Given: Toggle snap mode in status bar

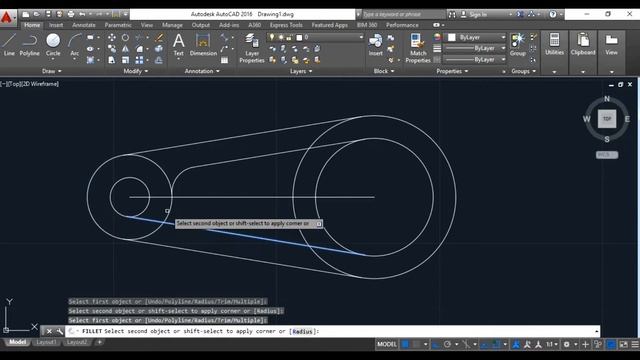Looking at the screenshot, I should pyautogui.click(x=416, y=344).
